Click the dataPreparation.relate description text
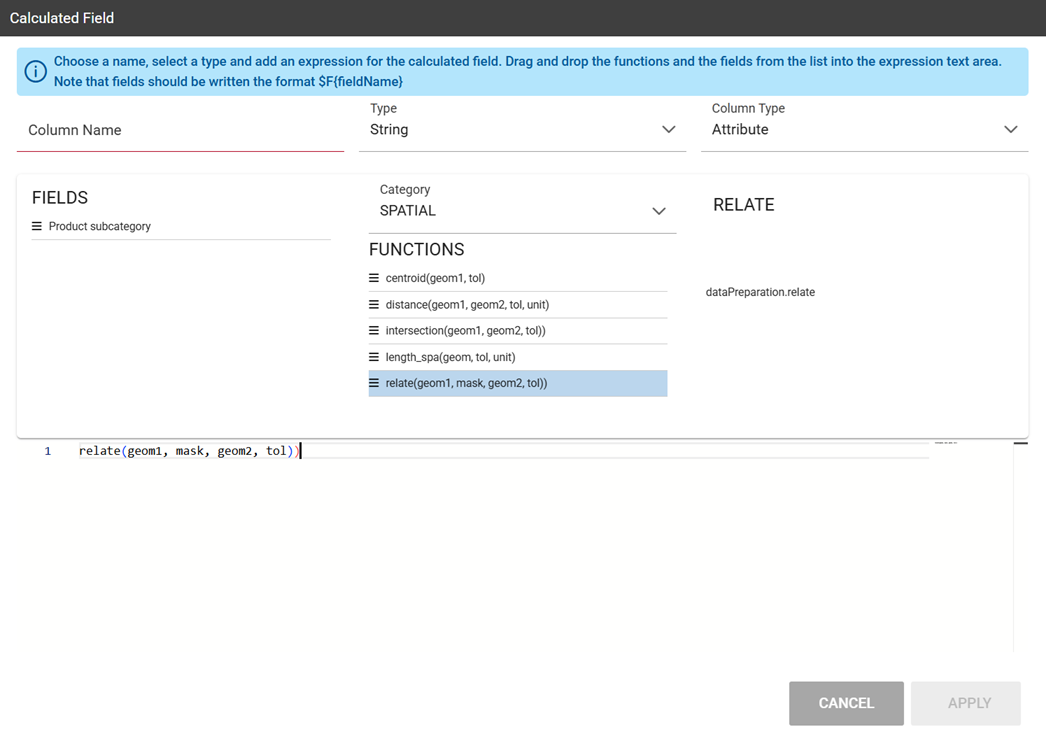1046x734 pixels. (760, 292)
